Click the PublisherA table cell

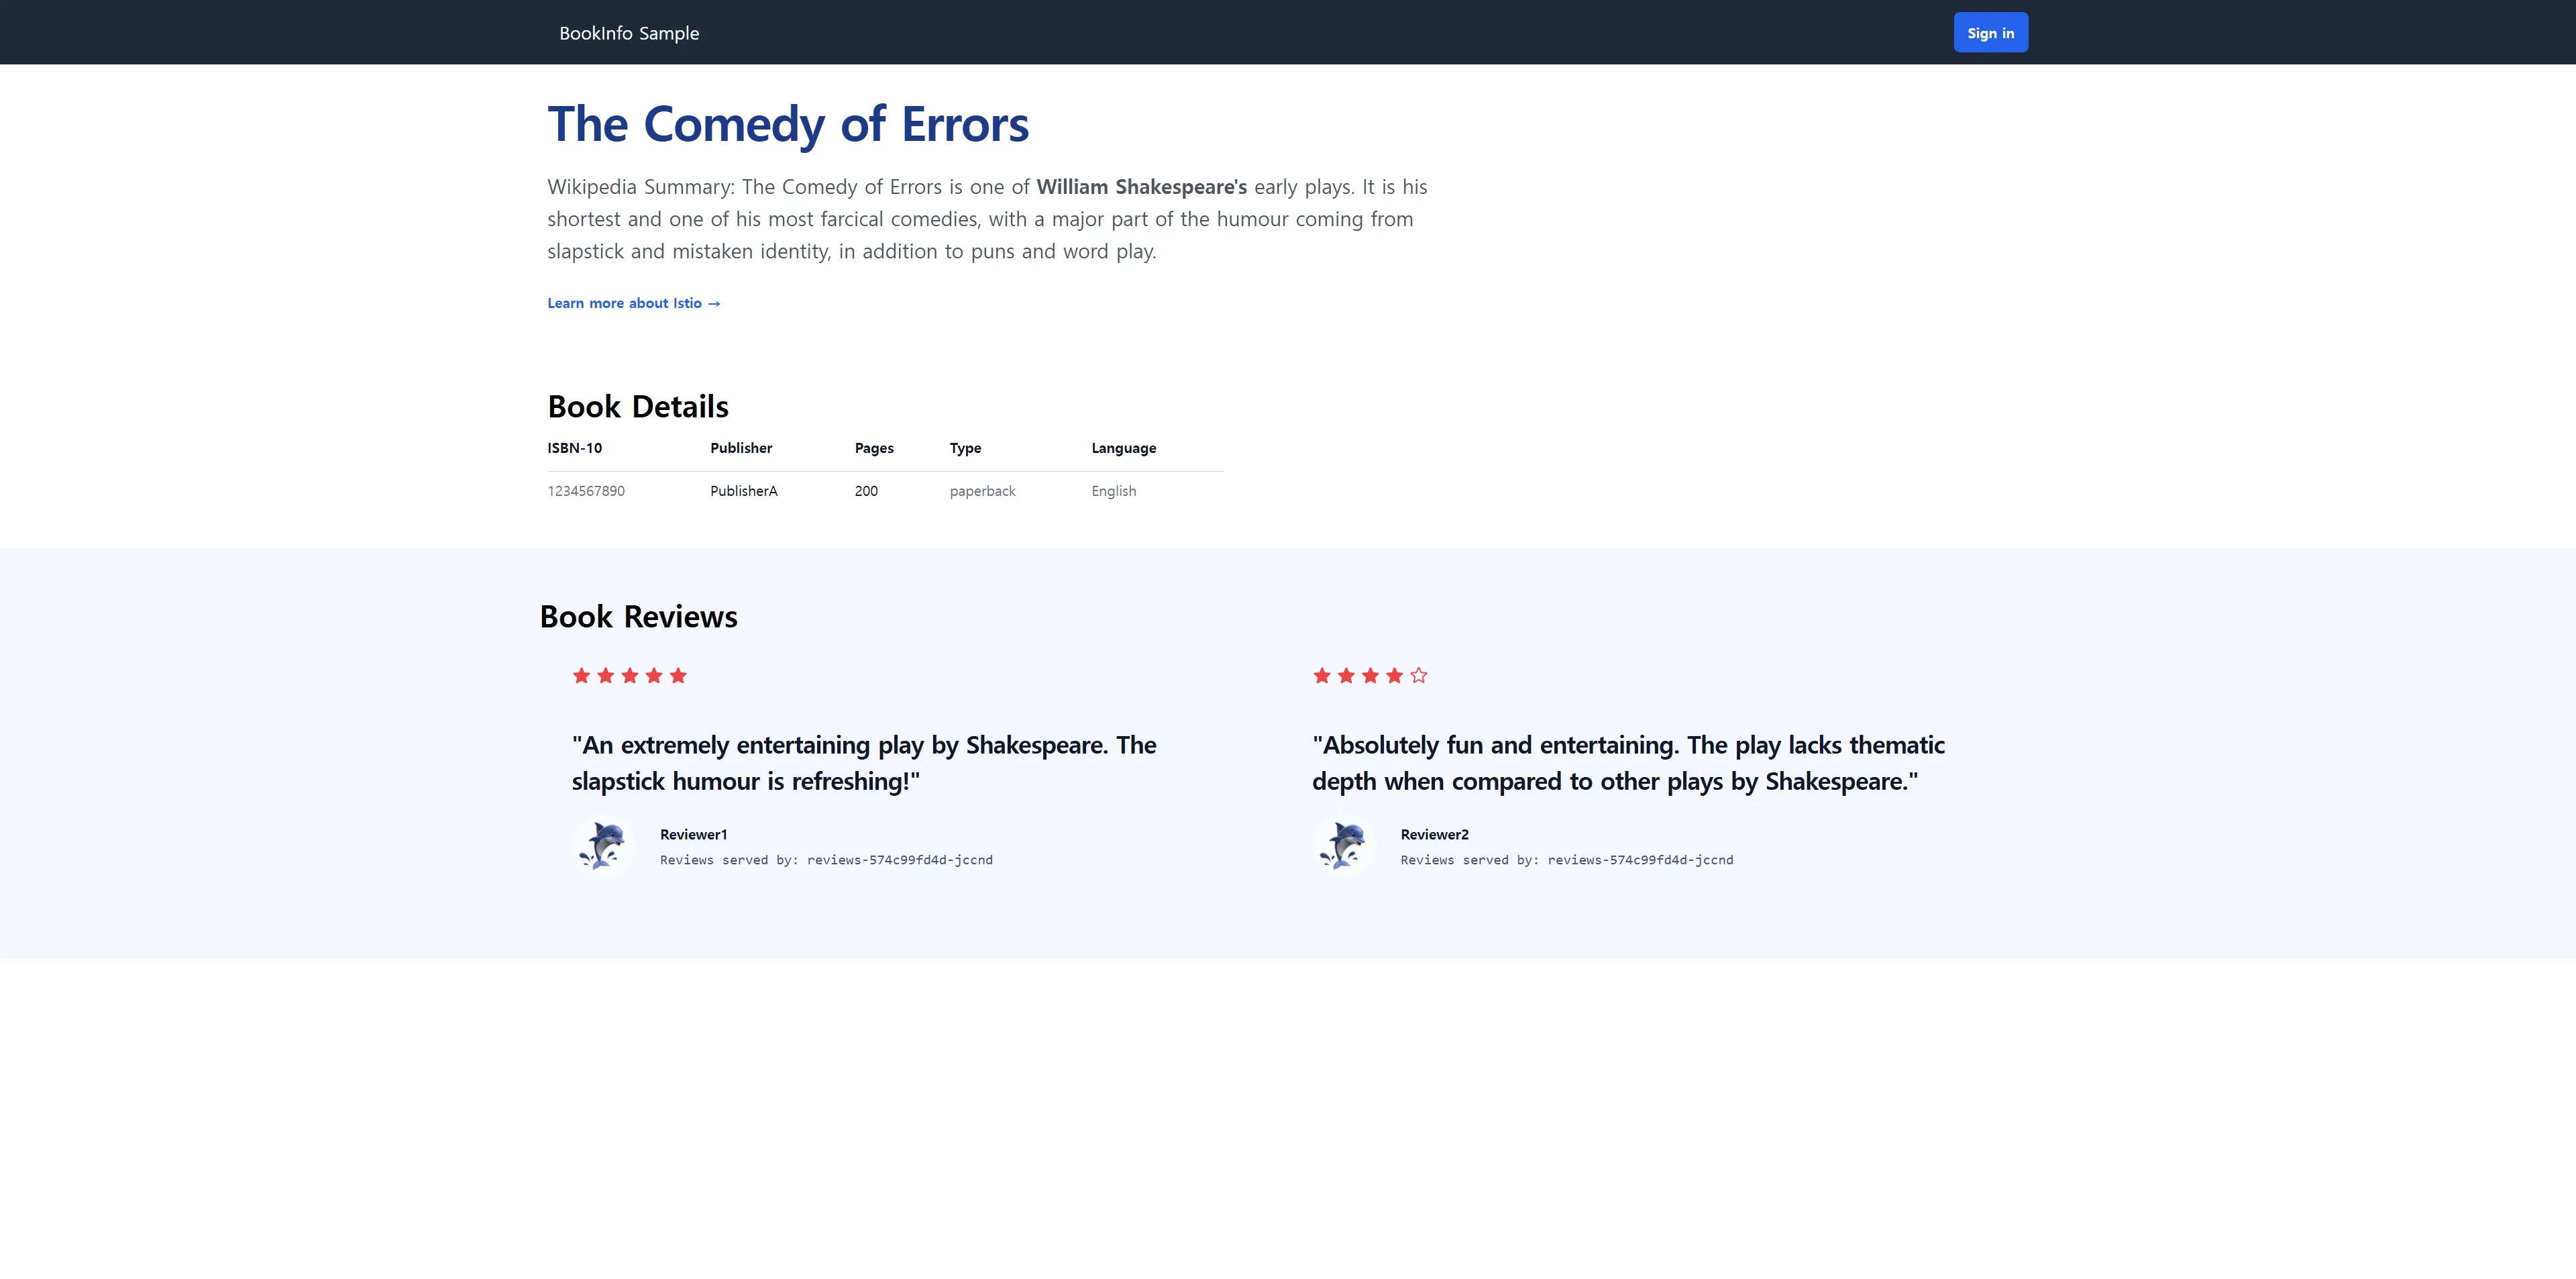pyautogui.click(x=744, y=491)
